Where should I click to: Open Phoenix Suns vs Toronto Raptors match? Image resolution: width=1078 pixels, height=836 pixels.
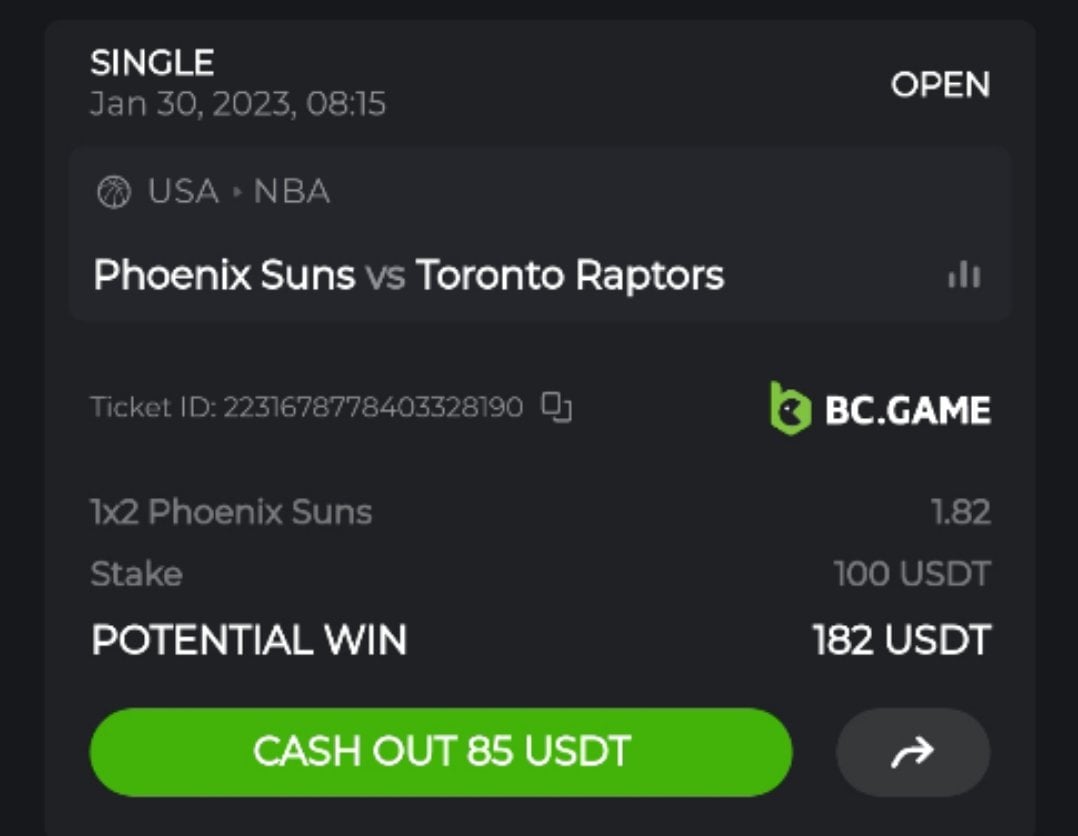(x=408, y=275)
